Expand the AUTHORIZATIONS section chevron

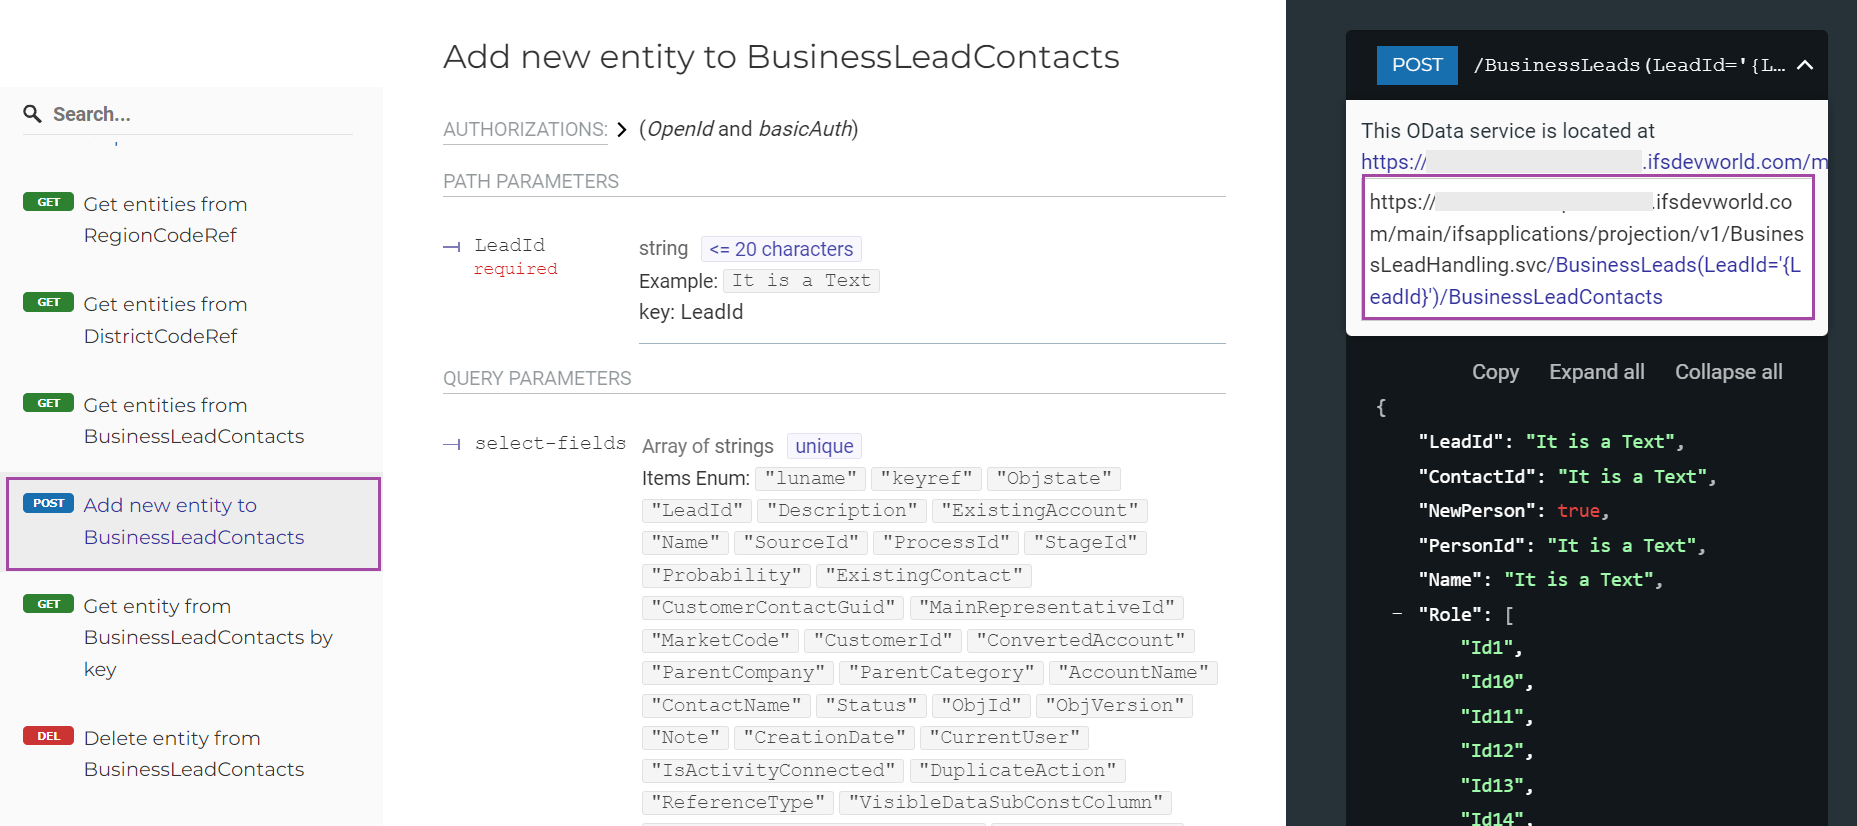[x=622, y=129]
